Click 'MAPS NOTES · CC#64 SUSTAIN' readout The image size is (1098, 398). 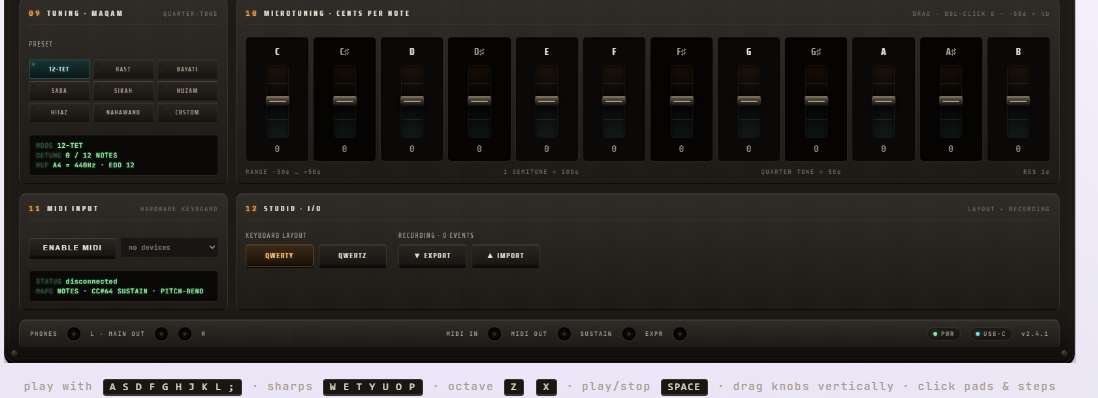click(x=120, y=291)
